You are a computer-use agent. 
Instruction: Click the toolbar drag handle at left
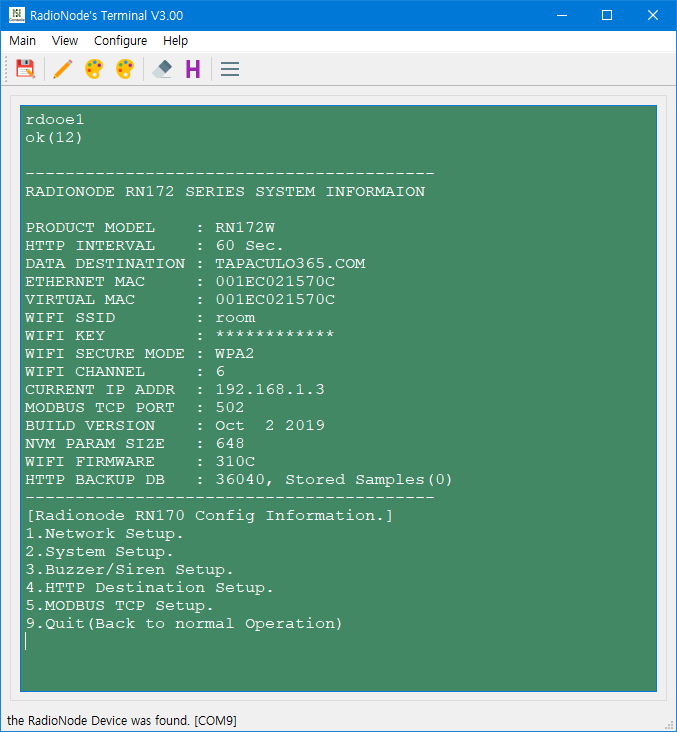point(6,69)
